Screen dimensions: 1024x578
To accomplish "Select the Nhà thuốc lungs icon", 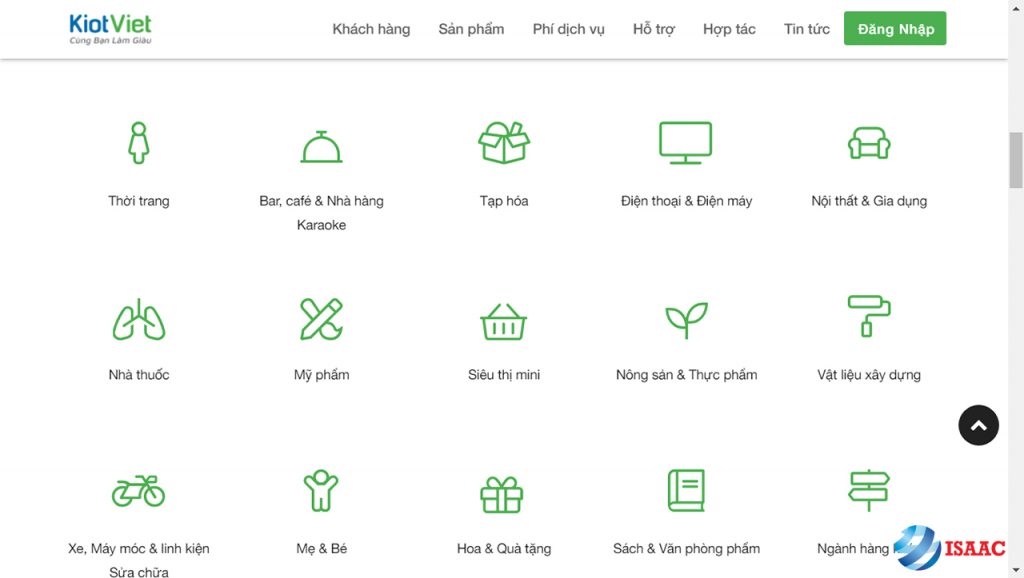I will [x=138, y=319].
